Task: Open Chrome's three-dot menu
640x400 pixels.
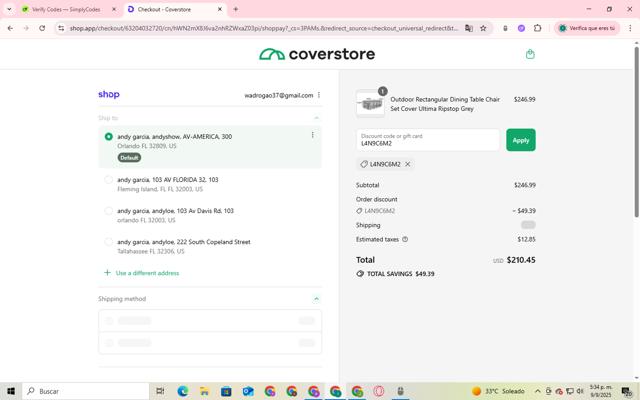Action: (630, 28)
